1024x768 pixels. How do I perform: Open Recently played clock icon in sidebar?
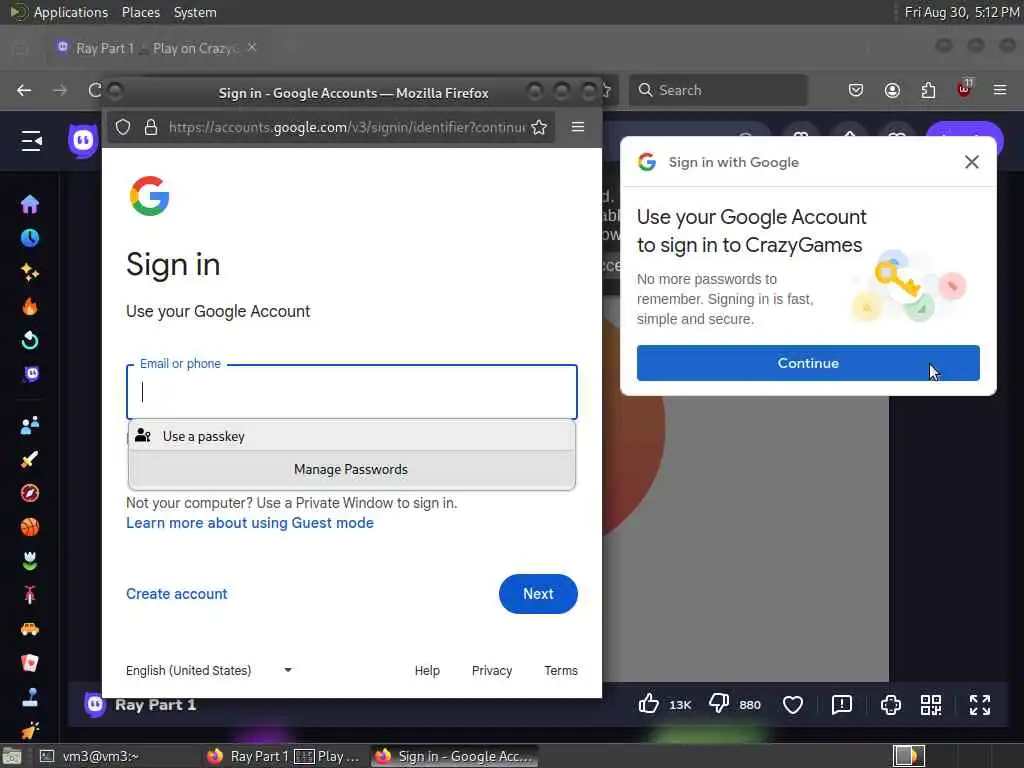(29, 238)
